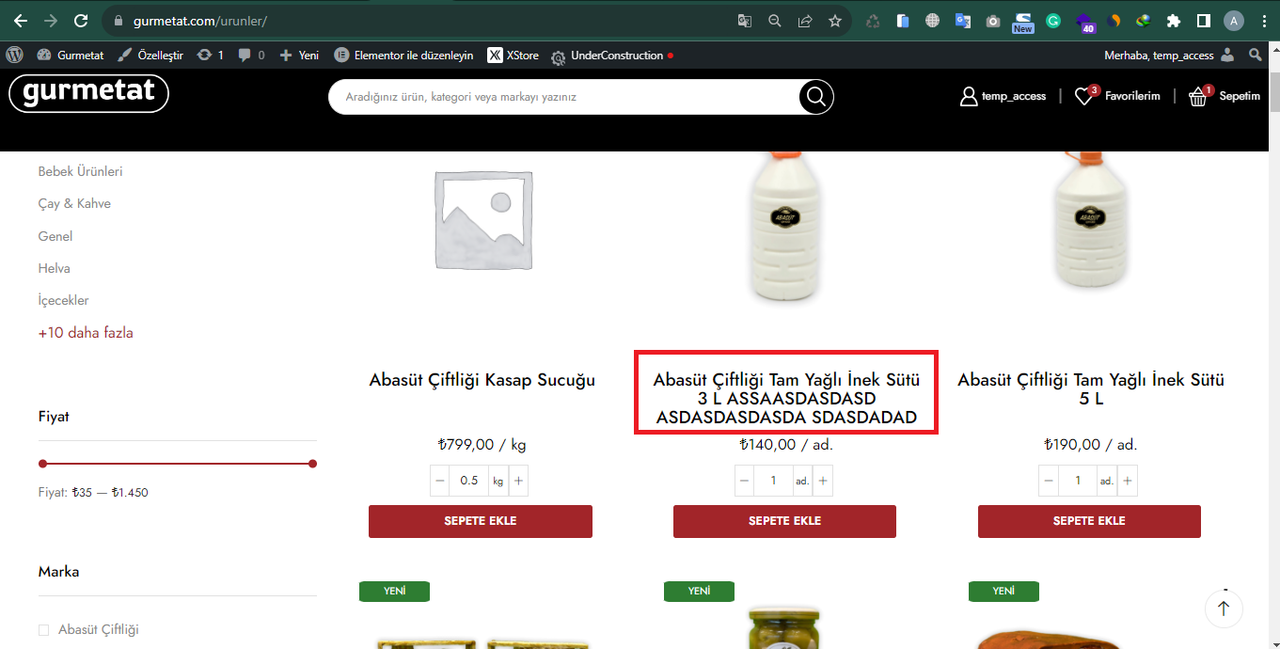The image size is (1280, 649).
Task: Bookmark page with the star icon
Action: [835, 20]
